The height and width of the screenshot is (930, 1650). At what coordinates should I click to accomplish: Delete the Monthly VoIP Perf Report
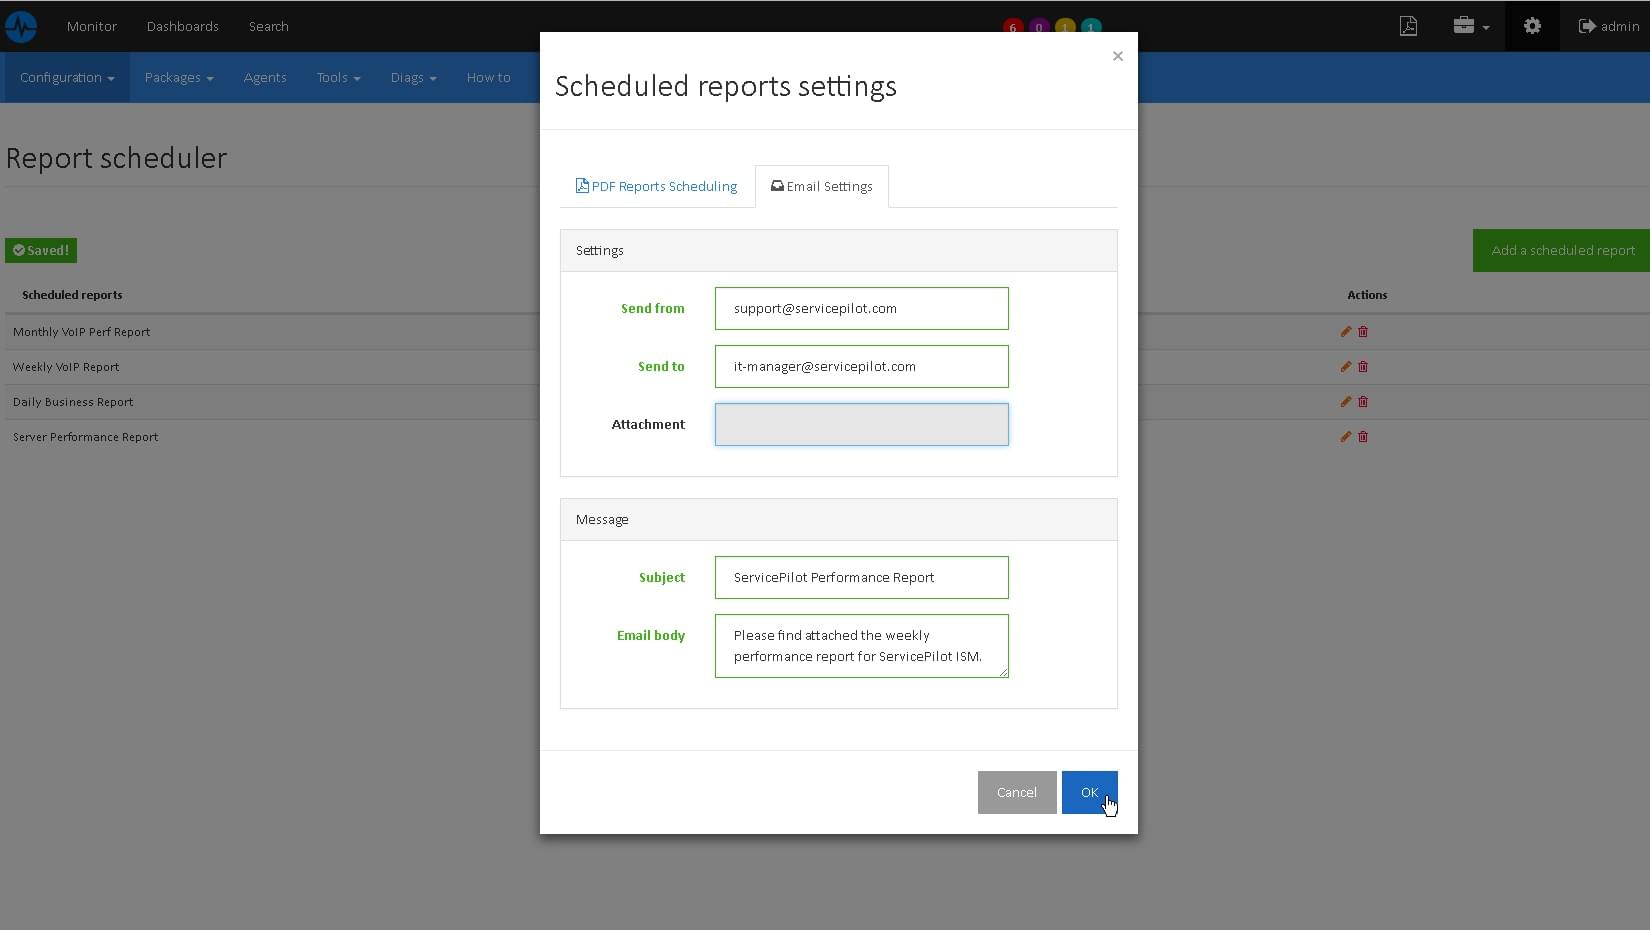[1363, 331]
